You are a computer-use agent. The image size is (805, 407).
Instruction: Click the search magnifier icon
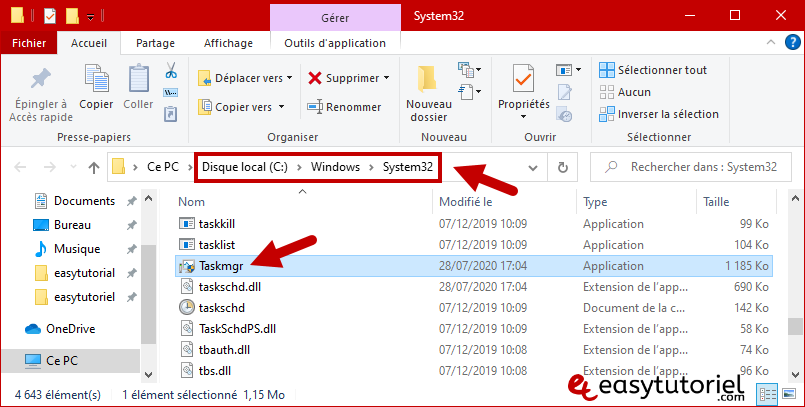611,167
